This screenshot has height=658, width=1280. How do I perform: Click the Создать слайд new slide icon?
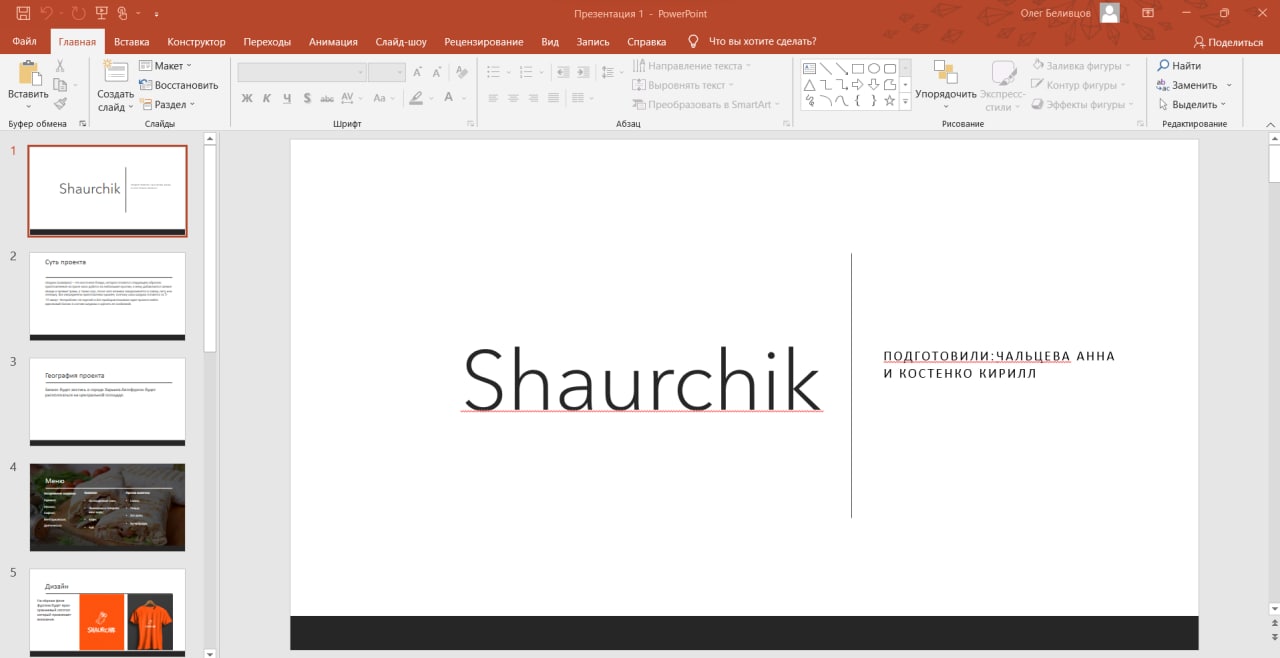[x=116, y=72]
